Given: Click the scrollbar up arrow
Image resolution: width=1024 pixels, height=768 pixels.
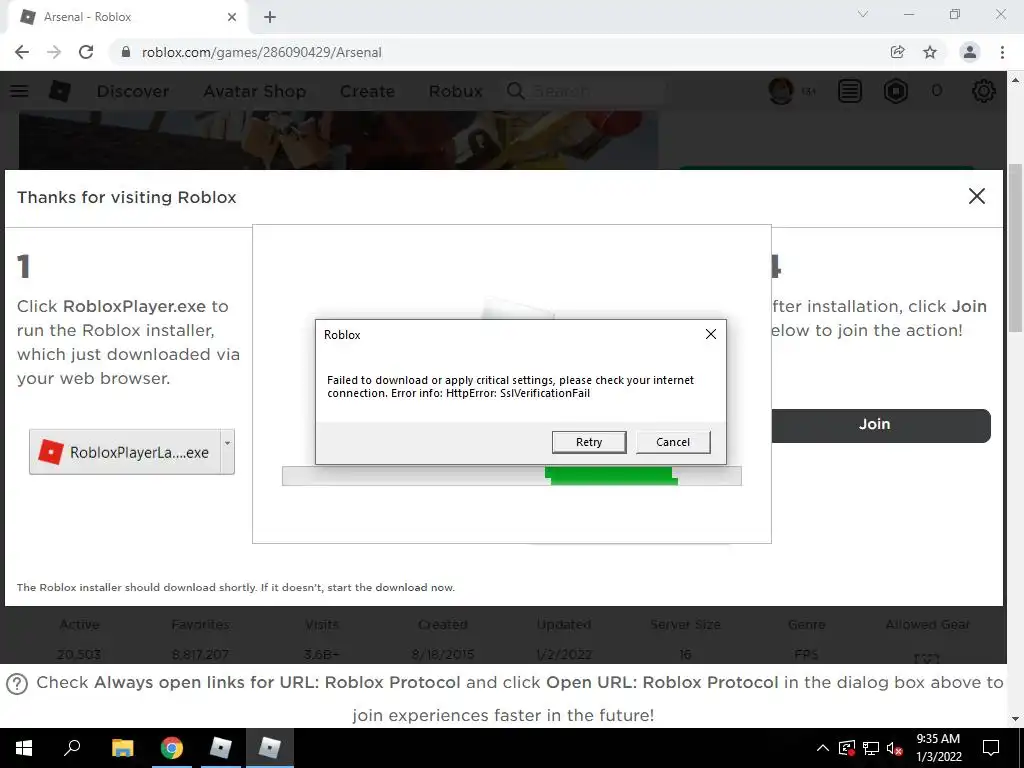Looking at the screenshot, I should [1015, 80].
